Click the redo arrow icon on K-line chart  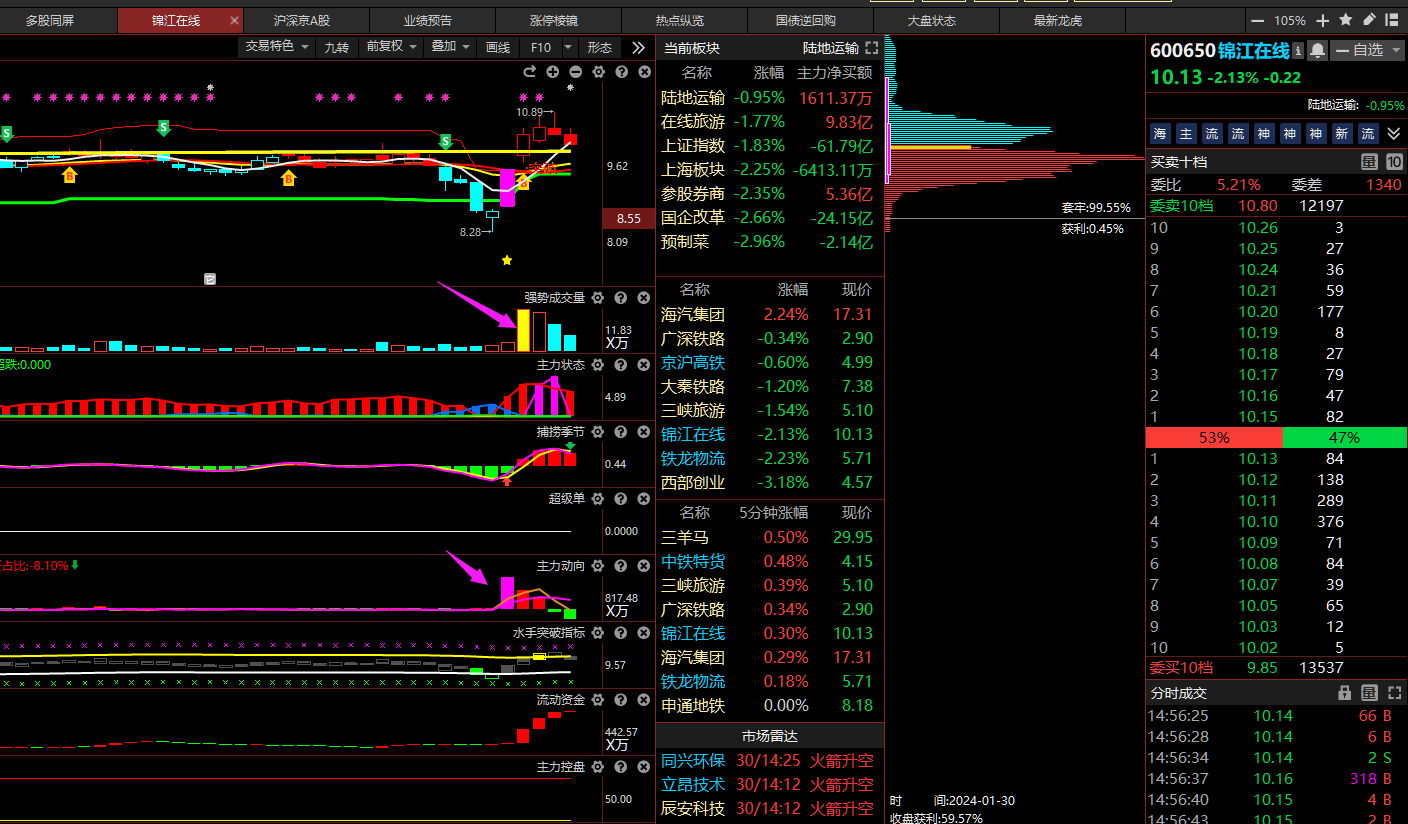click(530, 72)
